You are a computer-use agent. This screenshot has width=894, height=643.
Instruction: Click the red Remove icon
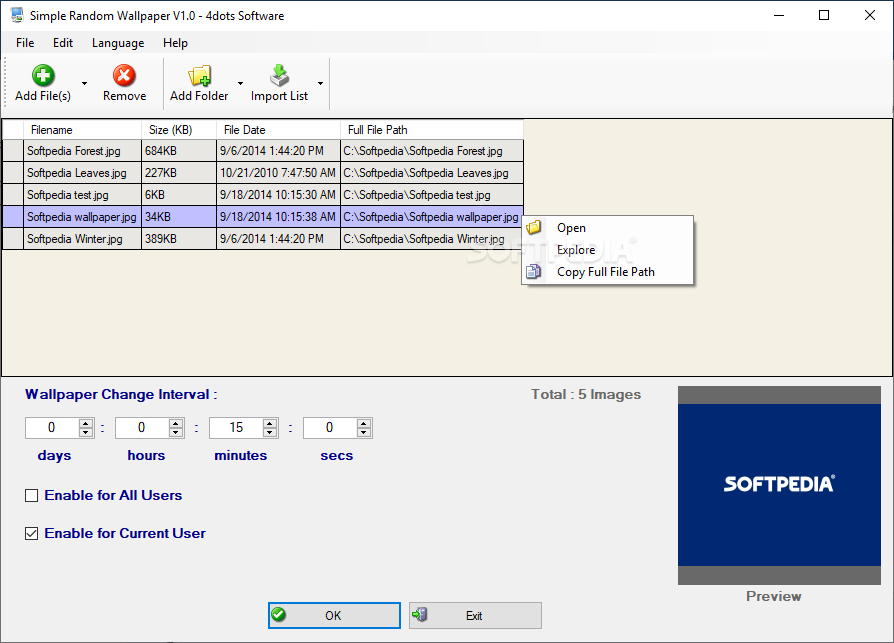[x=124, y=75]
